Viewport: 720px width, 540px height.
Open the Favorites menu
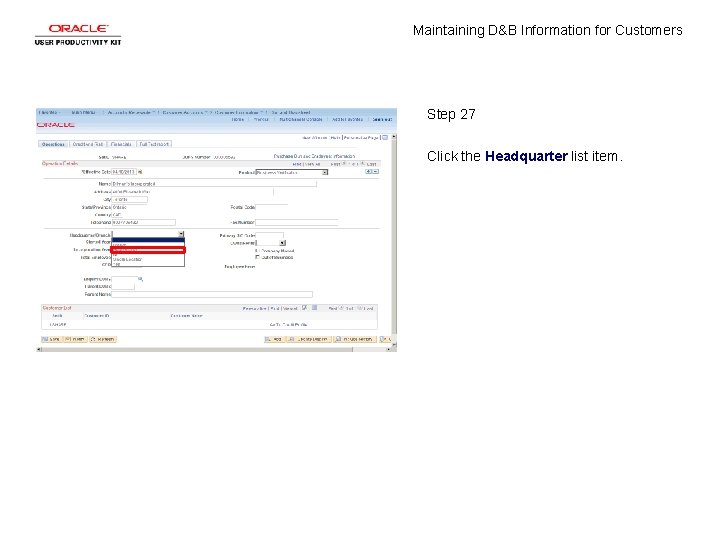pyautogui.click(x=48, y=112)
